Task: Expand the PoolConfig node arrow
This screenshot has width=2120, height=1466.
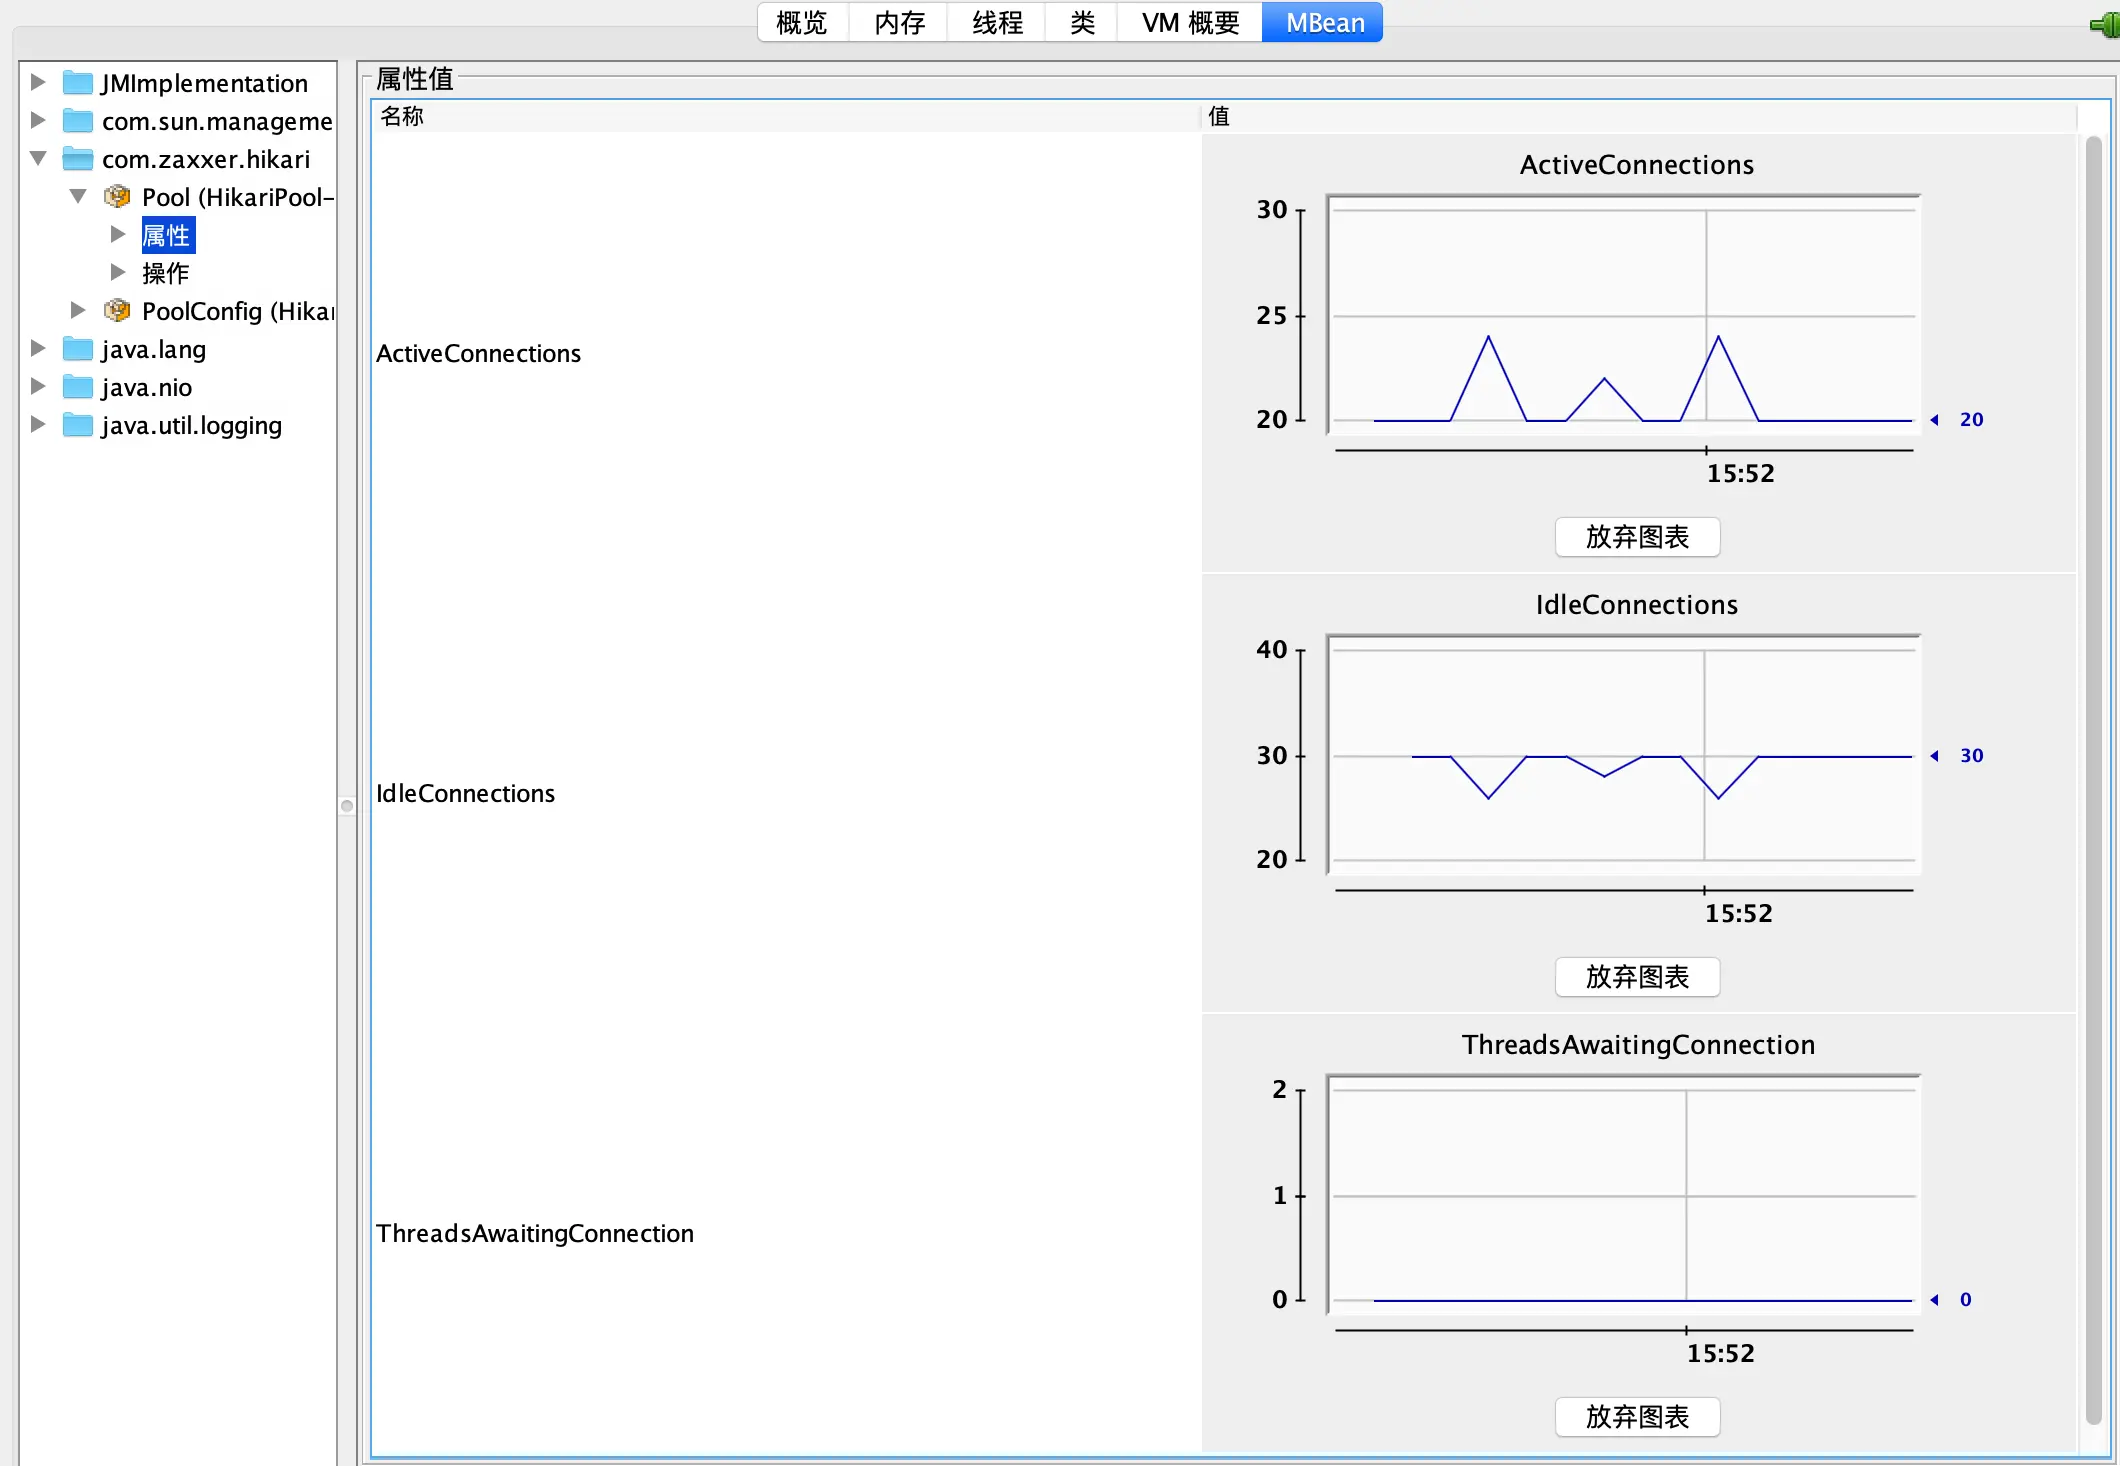Action: 78,310
